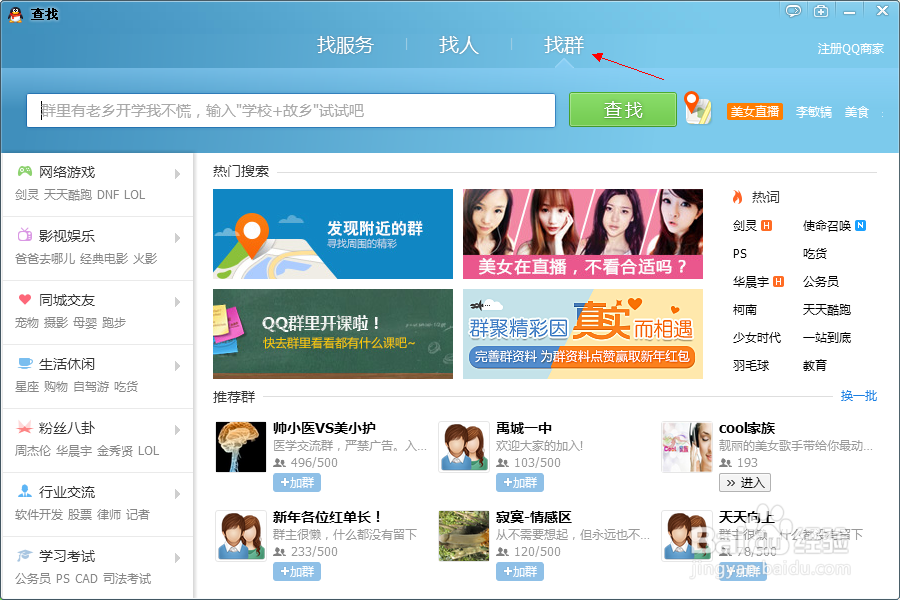Click the QQ penguin logo in title bar

tap(15, 14)
